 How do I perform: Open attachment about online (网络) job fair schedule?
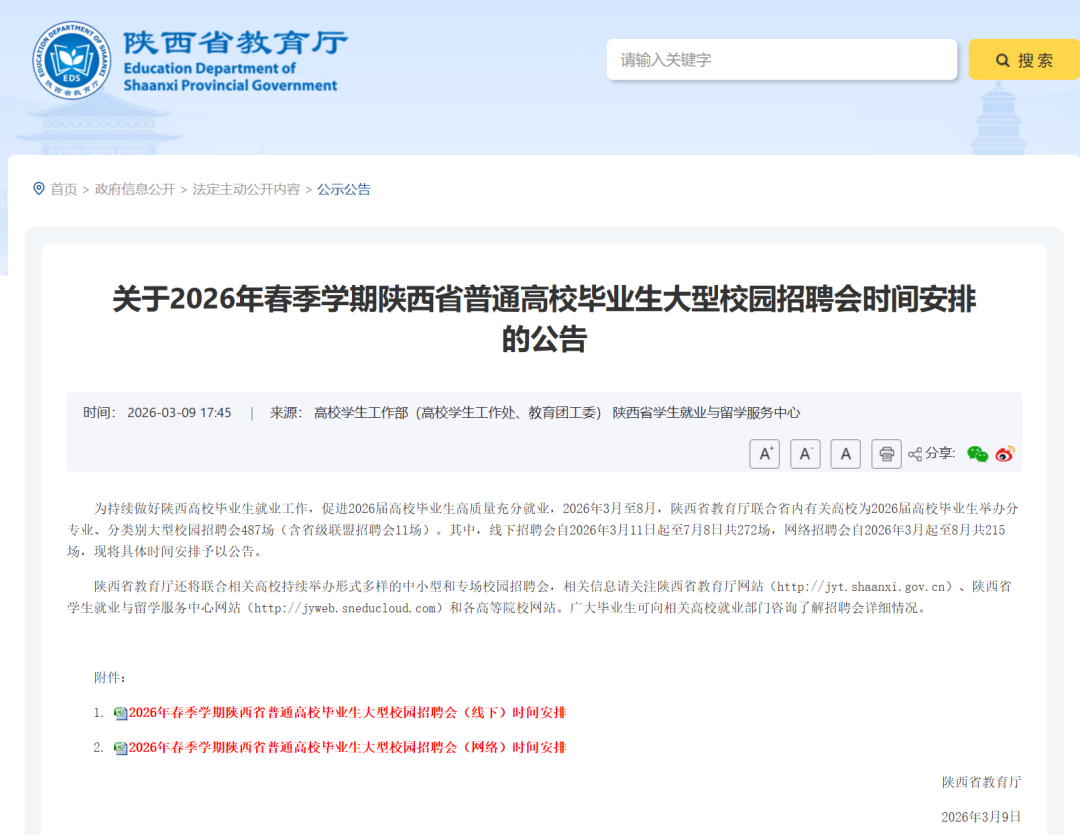[348, 746]
